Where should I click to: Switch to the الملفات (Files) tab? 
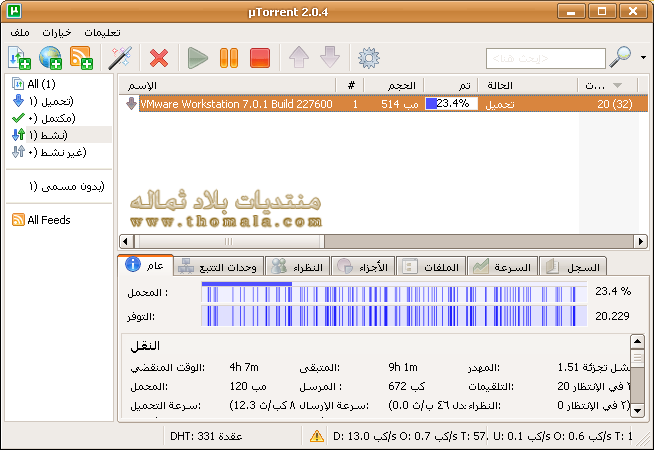[431, 266]
